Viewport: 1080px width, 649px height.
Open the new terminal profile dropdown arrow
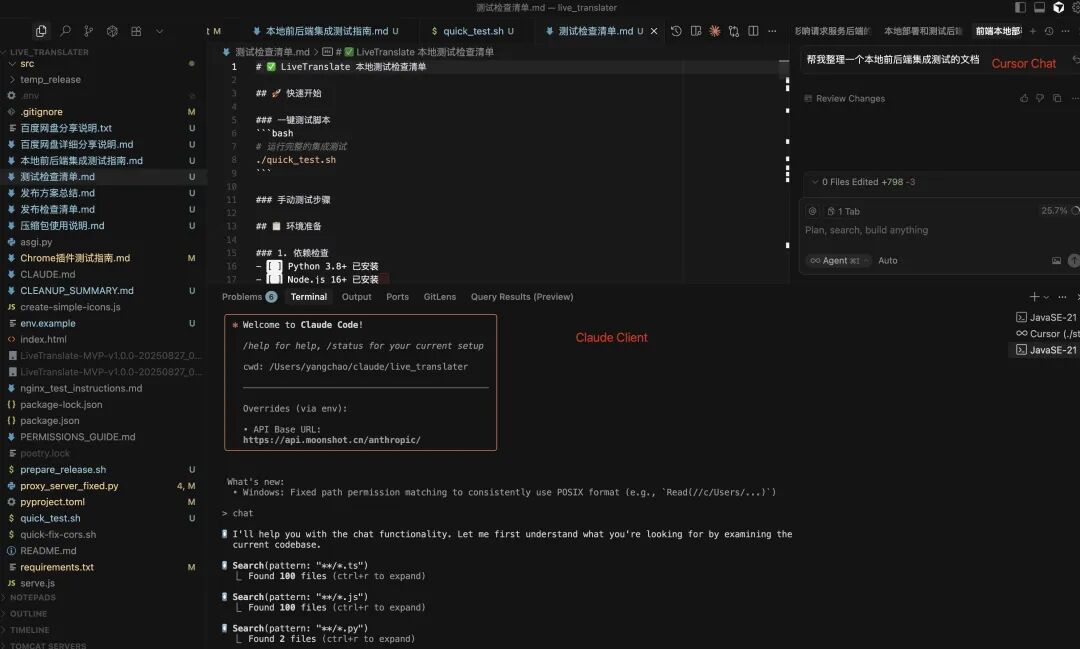(x=1046, y=297)
